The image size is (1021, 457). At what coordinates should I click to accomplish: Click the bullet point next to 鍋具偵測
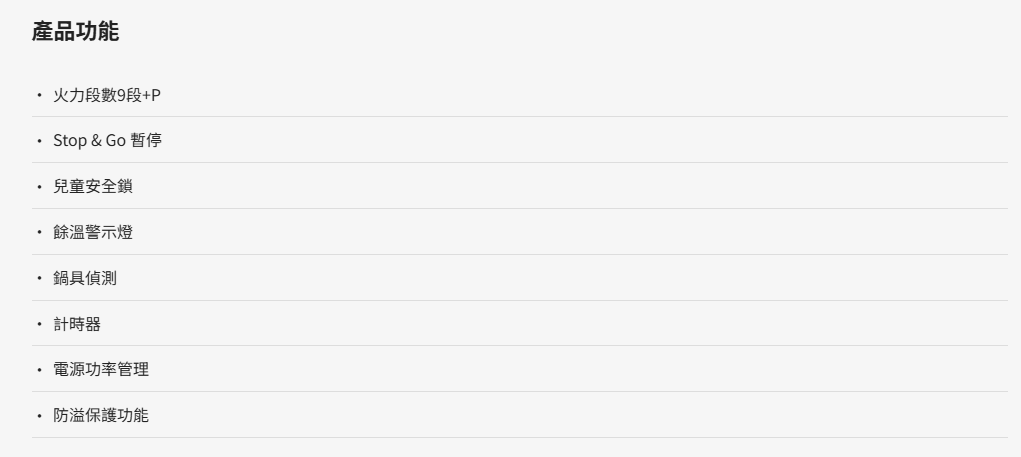click(39, 279)
